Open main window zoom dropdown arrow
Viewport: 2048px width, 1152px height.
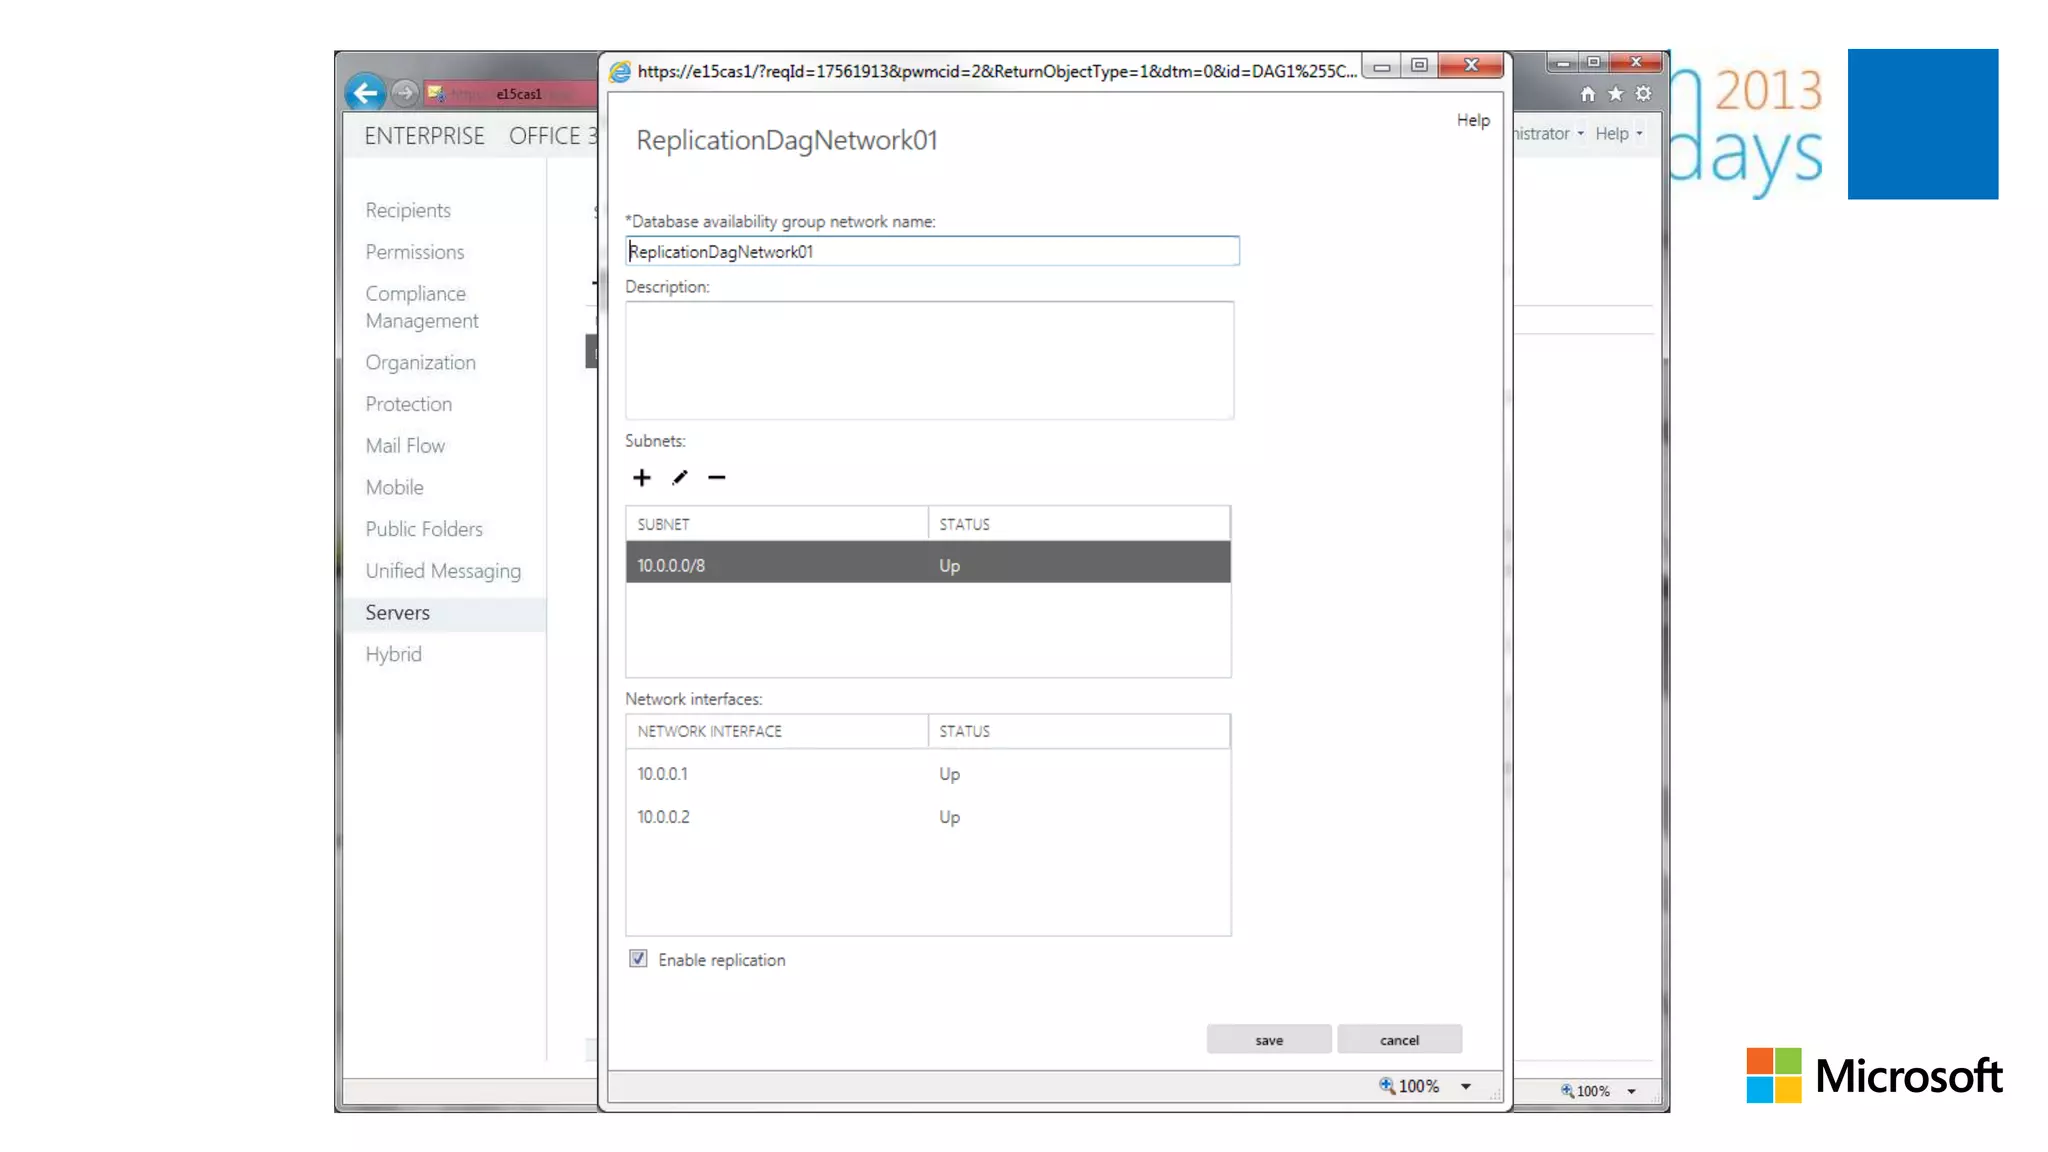pos(1631,1092)
